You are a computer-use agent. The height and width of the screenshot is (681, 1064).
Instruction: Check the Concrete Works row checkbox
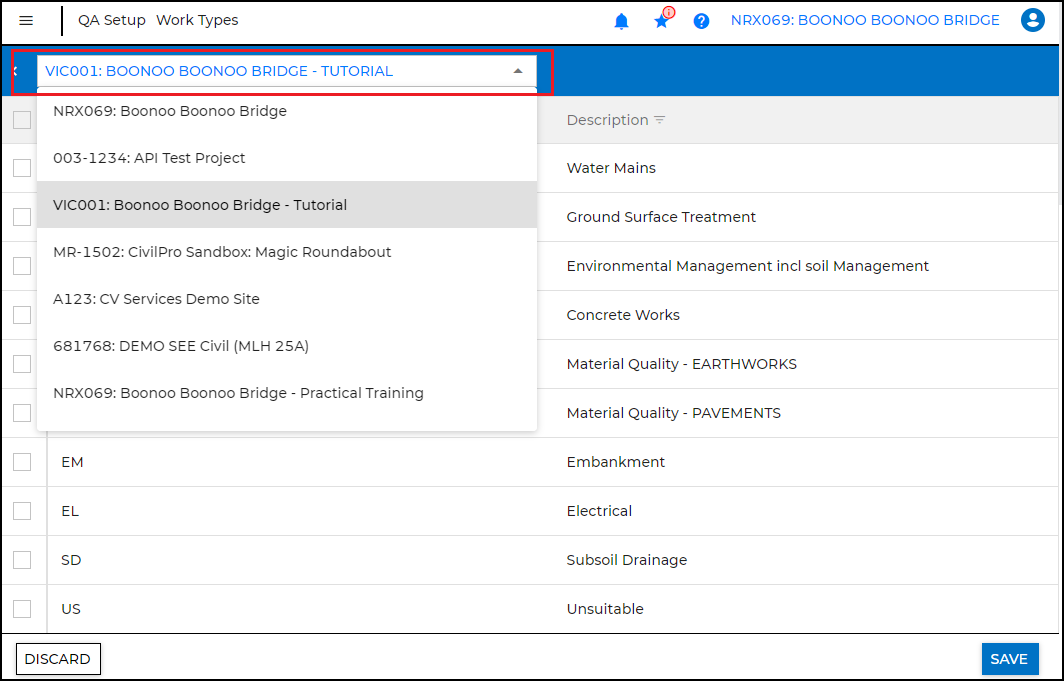tap(22, 315)
